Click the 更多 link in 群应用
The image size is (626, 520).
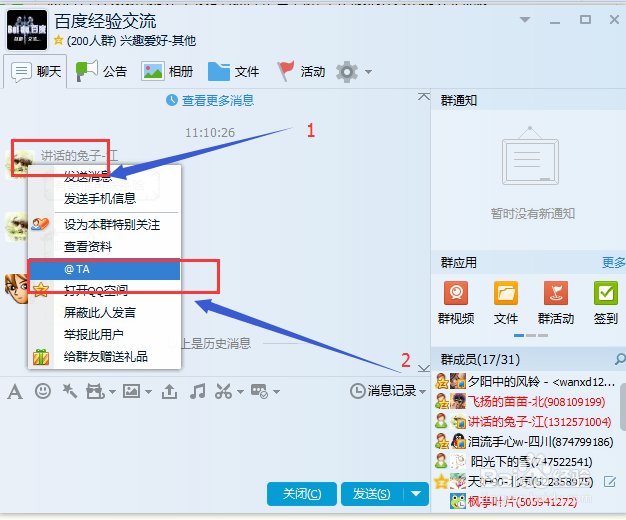(x=614, y=262)
